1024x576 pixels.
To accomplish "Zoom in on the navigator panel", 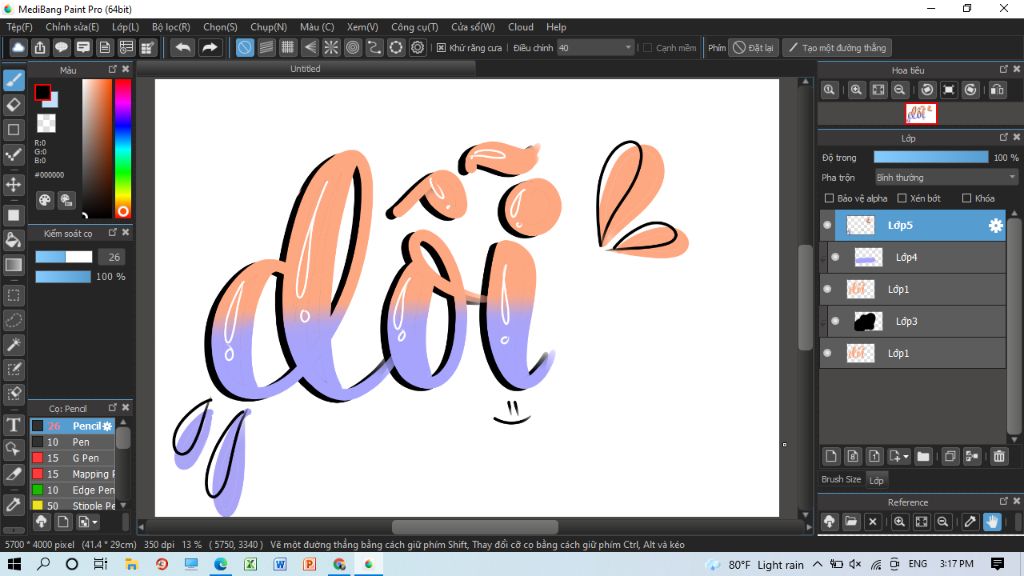I will pos(856,90).
